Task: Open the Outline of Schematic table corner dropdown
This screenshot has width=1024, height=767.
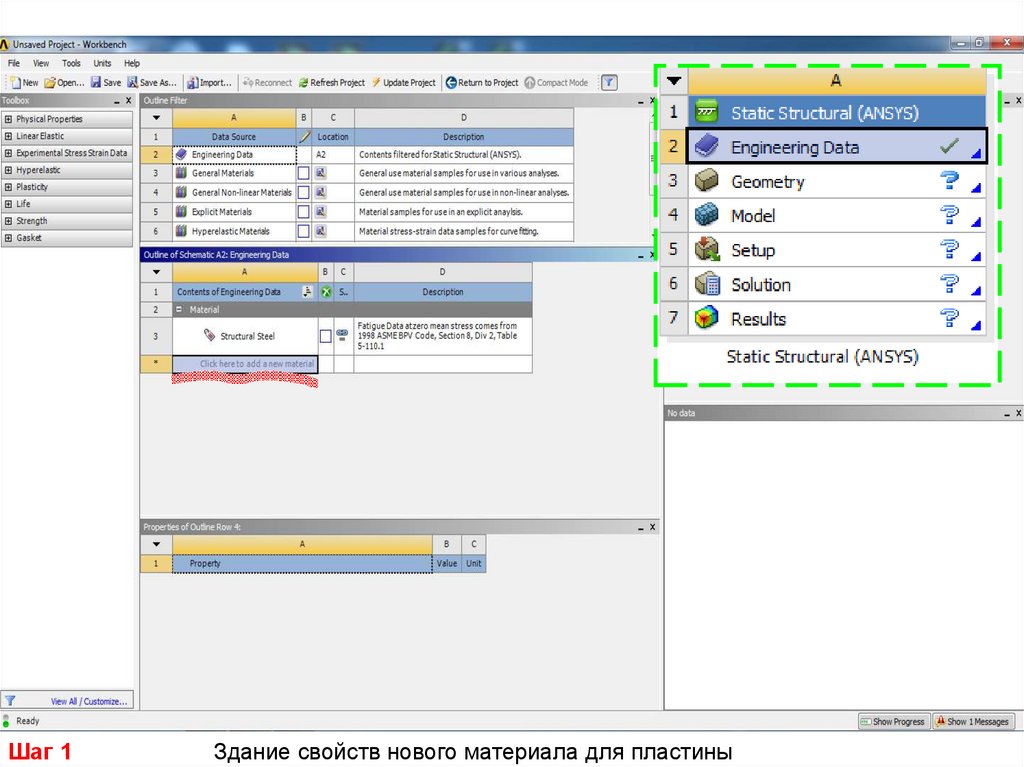Action: click(156, 272)
